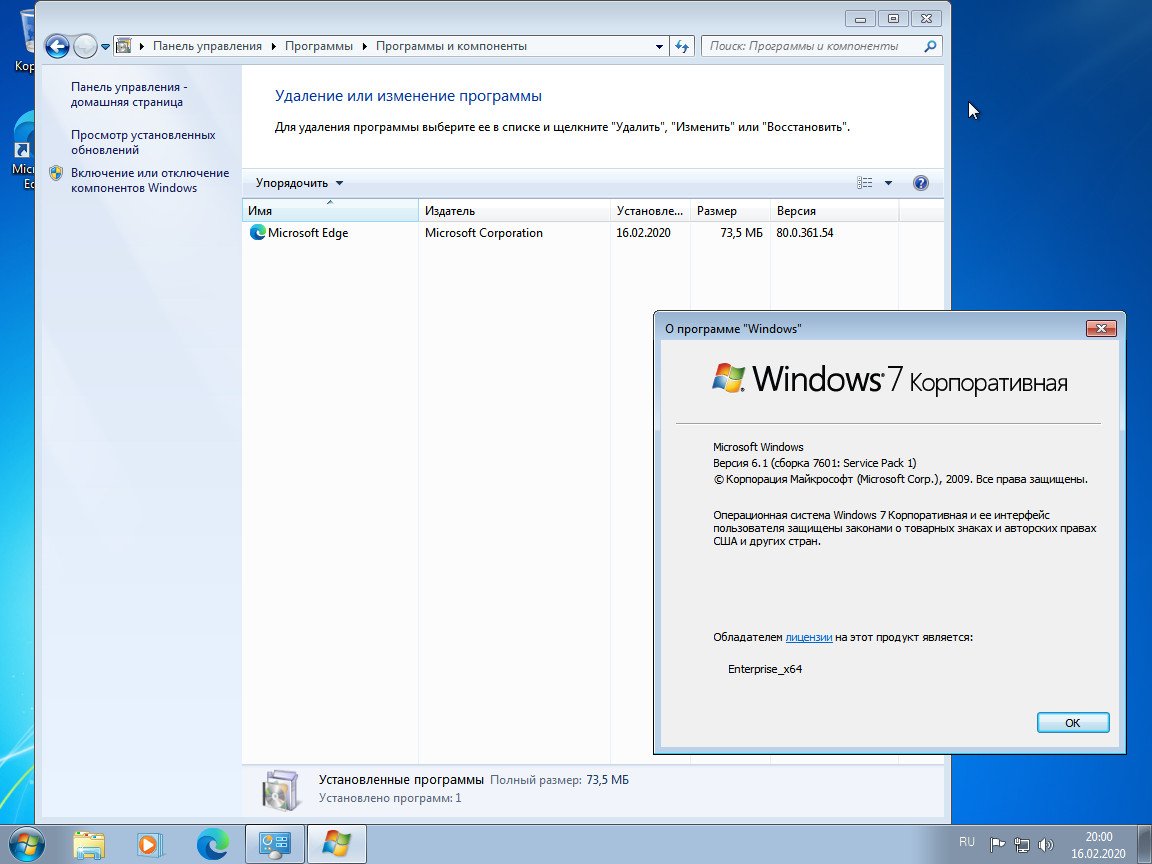Image resolution: width=1152 pixels, height=864 pixels.
Task: Open the 'лицензии' license link
Action: click(808, 637)
